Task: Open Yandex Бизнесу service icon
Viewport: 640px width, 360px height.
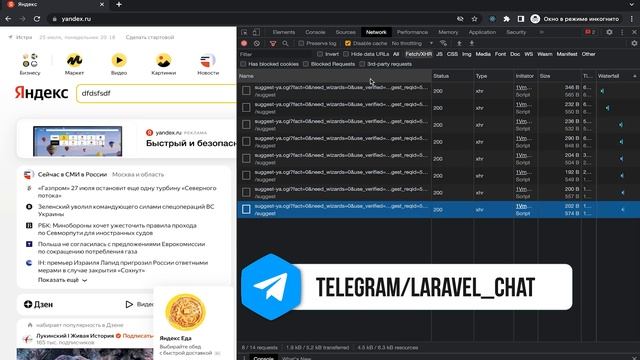Action: (30, 64)
